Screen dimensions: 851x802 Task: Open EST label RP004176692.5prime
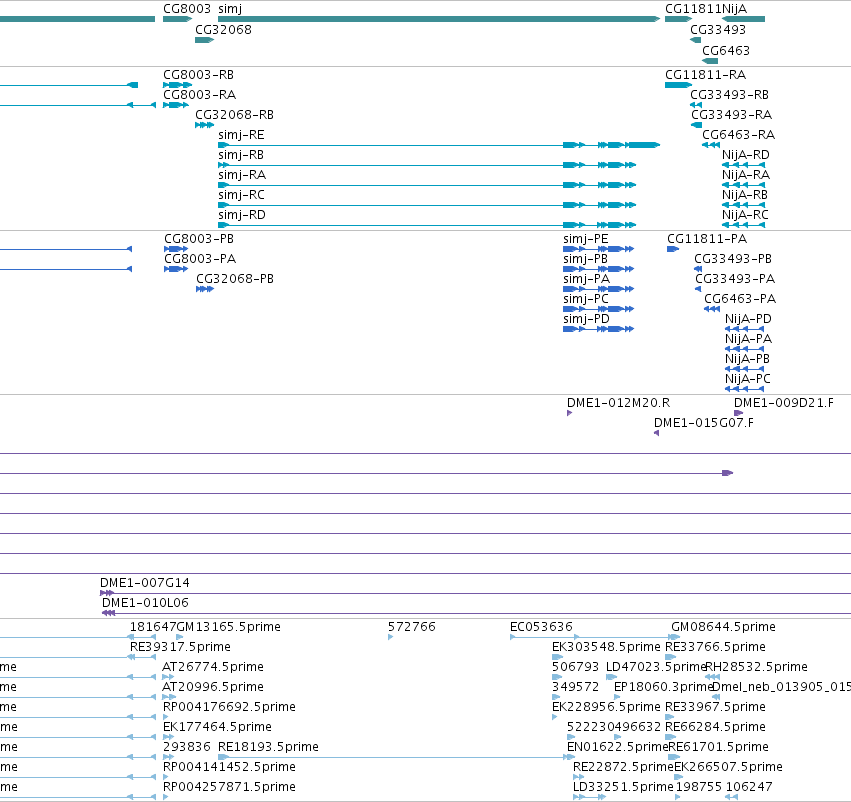pyautogui.click(x=229, y=708)
